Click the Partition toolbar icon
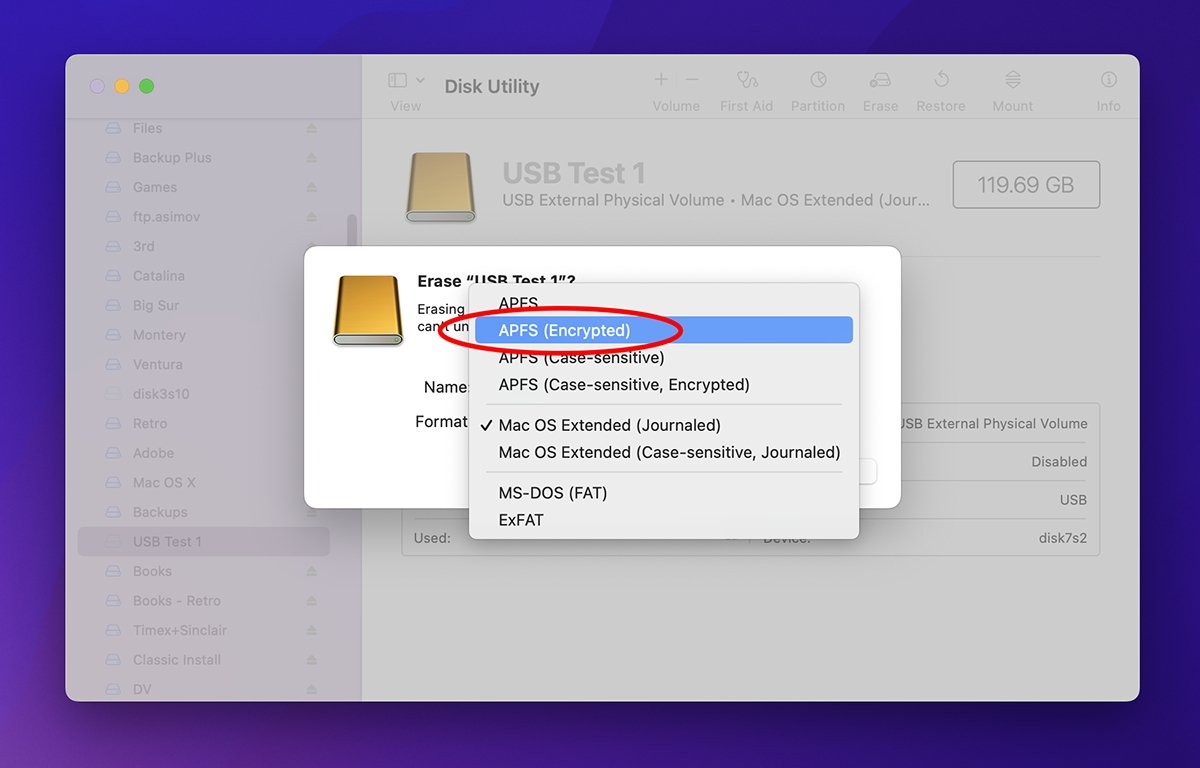This screenshot has height=768, width=1200. [x=818, y=80]
